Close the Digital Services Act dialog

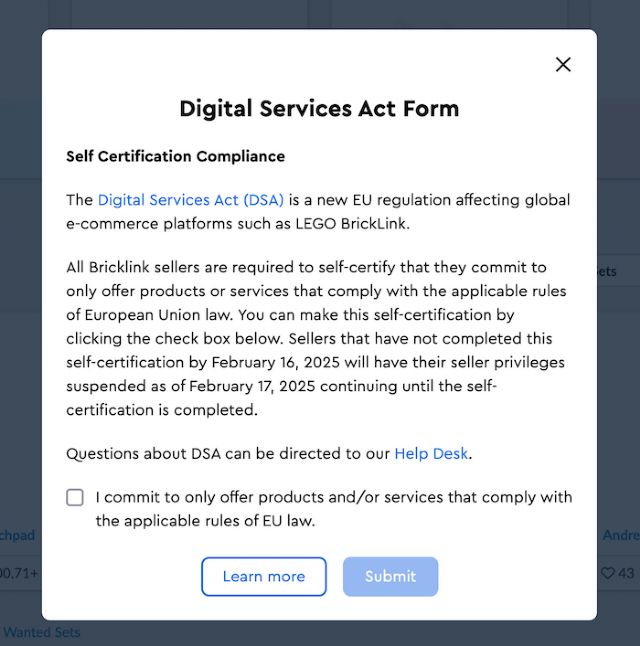(x=563, y=65)
